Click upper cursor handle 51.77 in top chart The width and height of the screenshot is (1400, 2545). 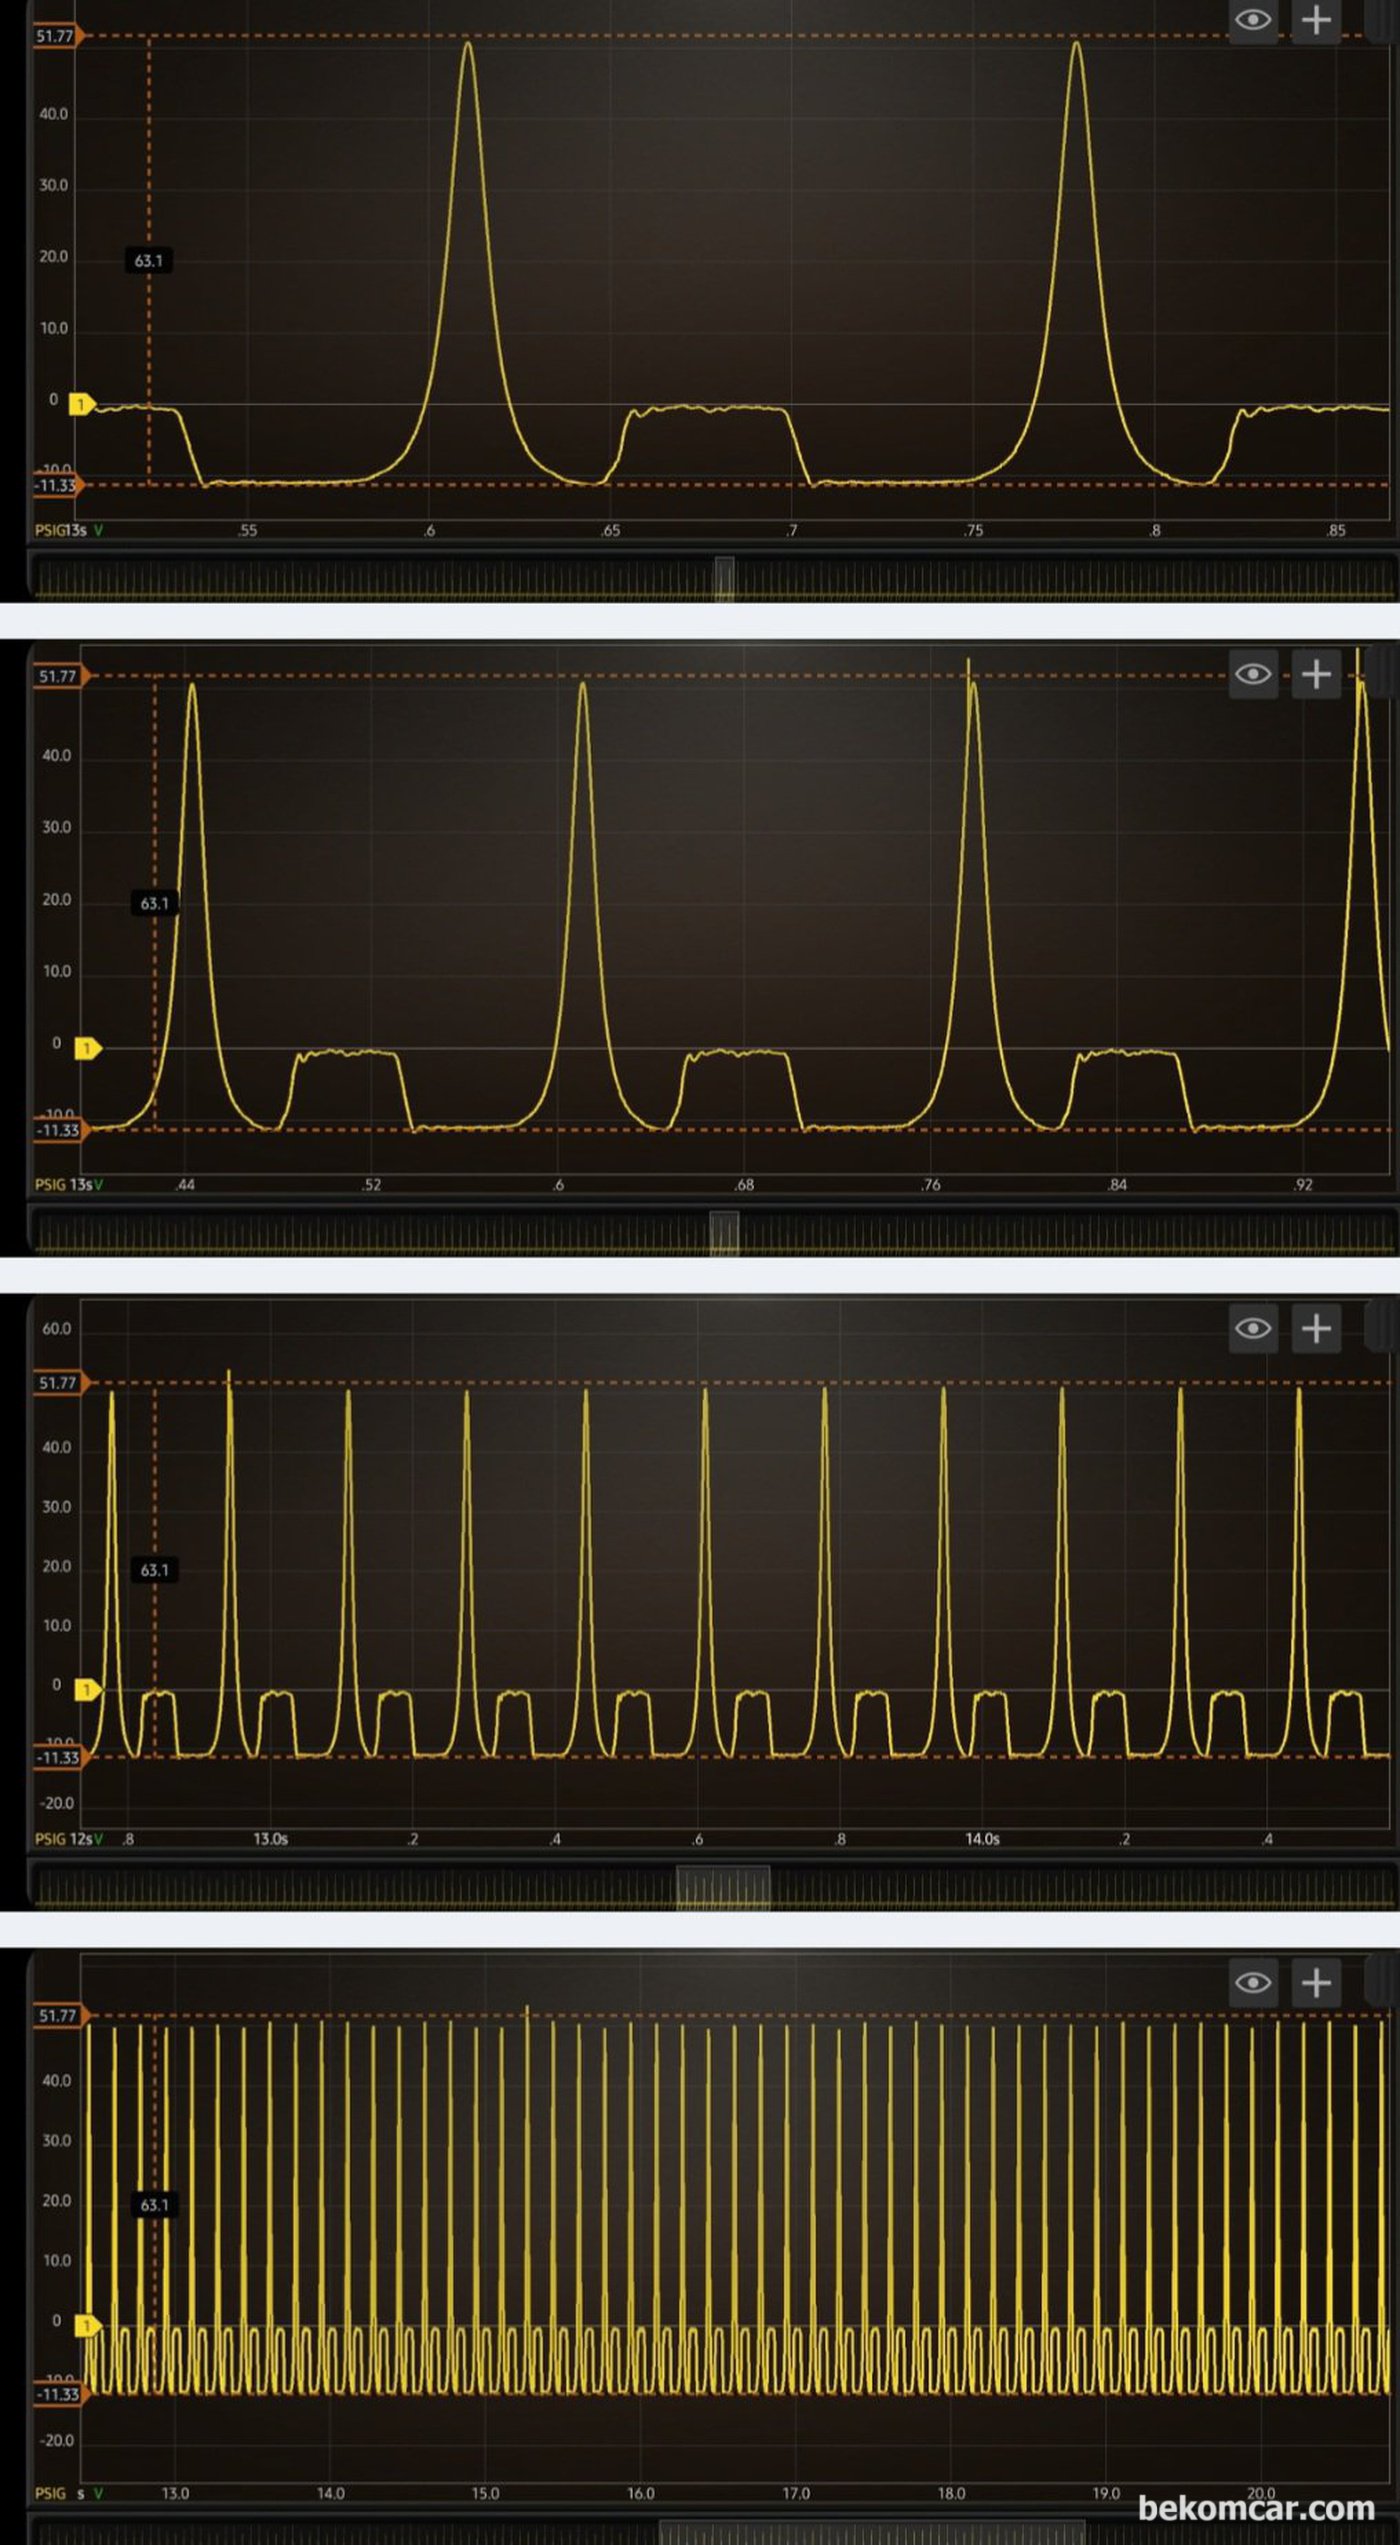point(58,36)
